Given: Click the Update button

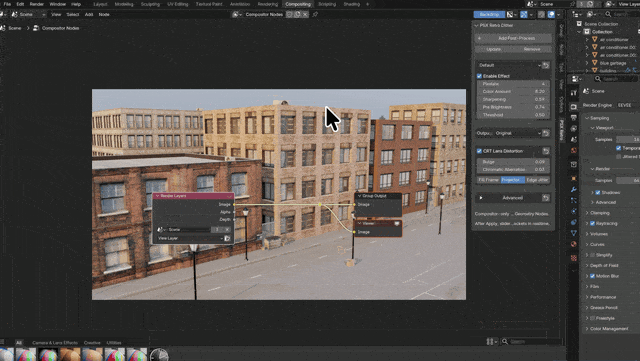Looking at the screenshot, I should point(494,49).
